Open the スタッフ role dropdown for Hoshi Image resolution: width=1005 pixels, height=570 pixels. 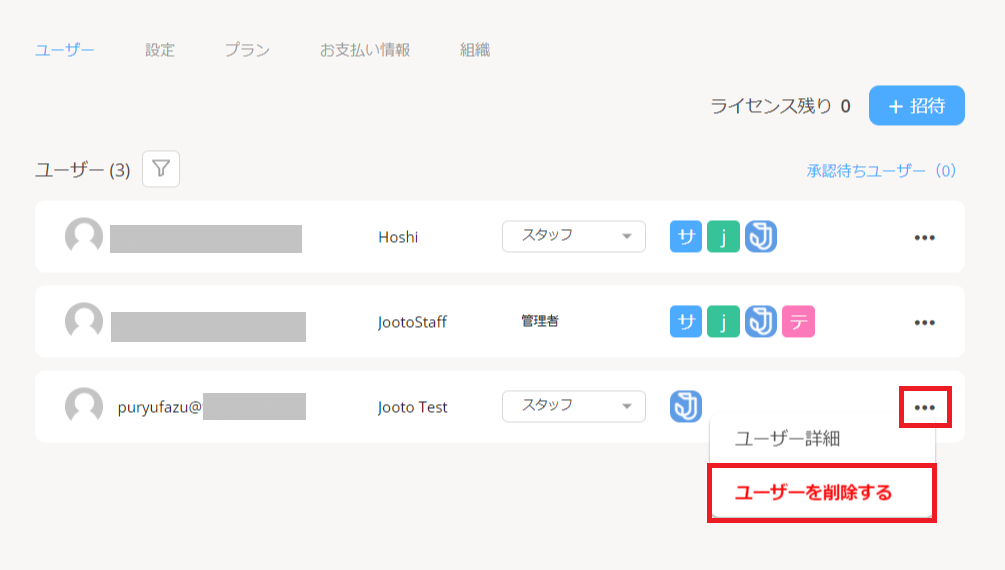pyautogui.click(x=574, y=237)
